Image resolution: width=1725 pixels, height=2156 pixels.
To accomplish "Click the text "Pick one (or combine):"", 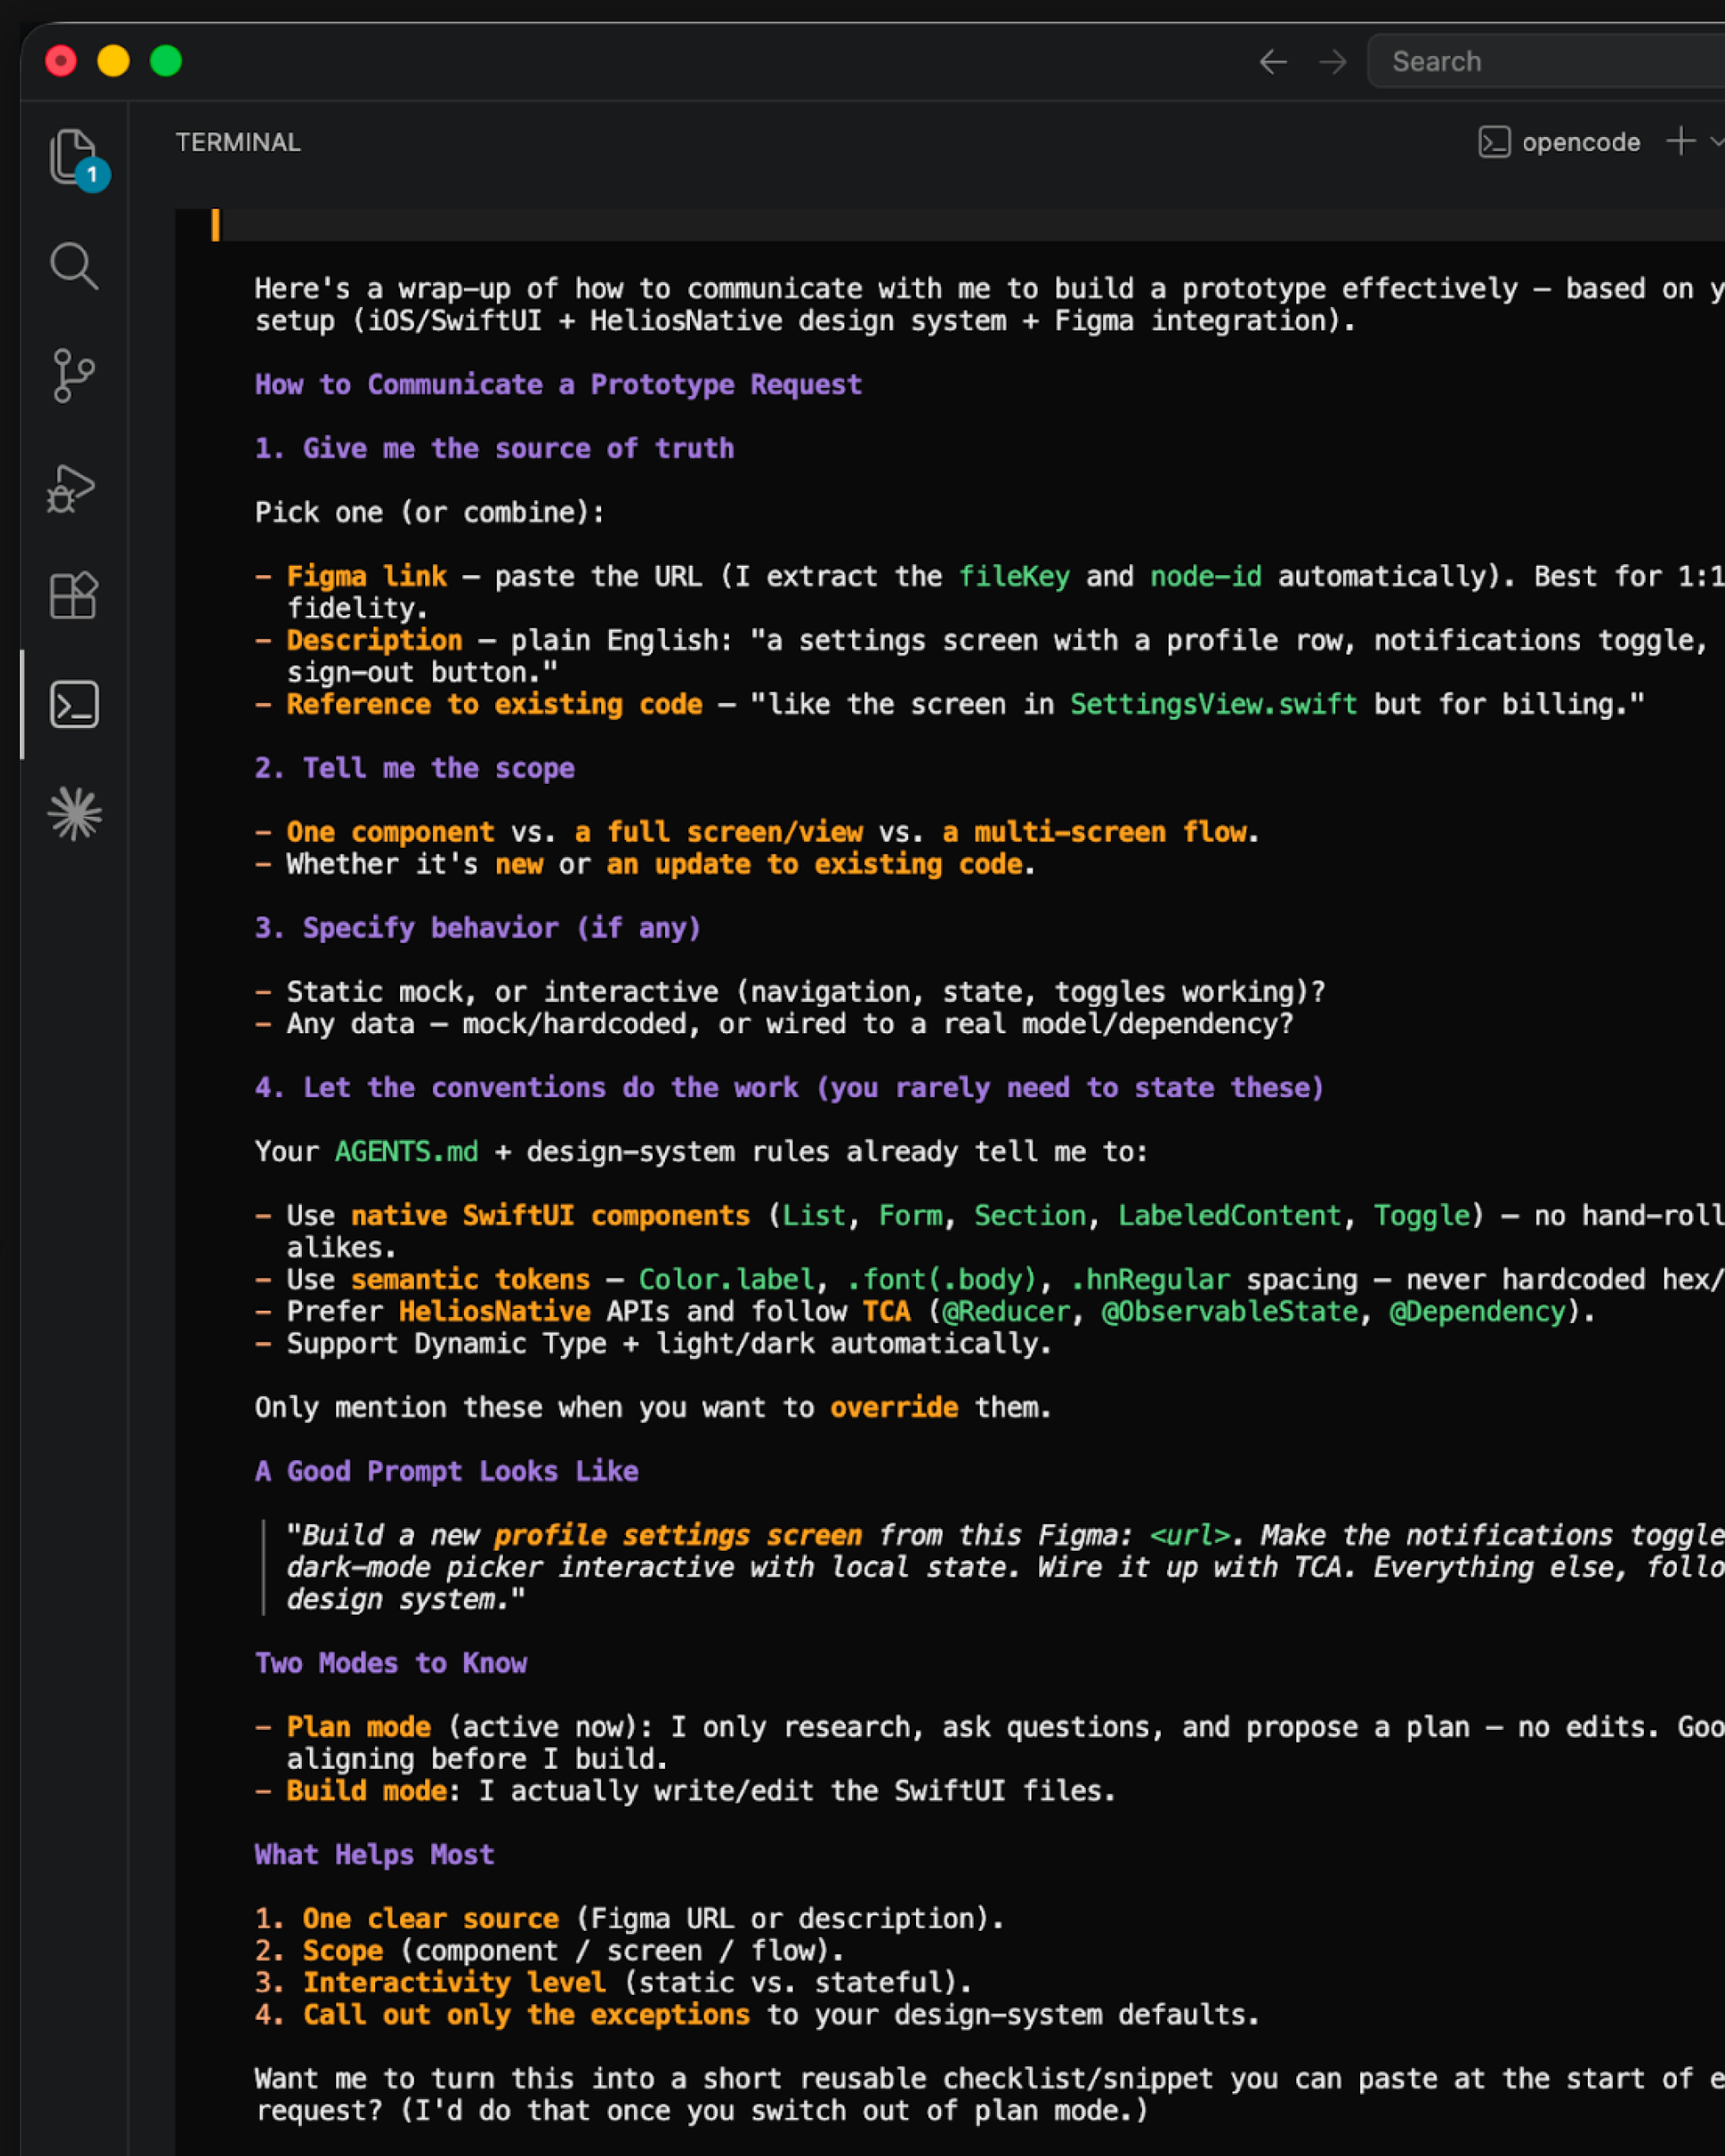I will click(x=430, y=513).
